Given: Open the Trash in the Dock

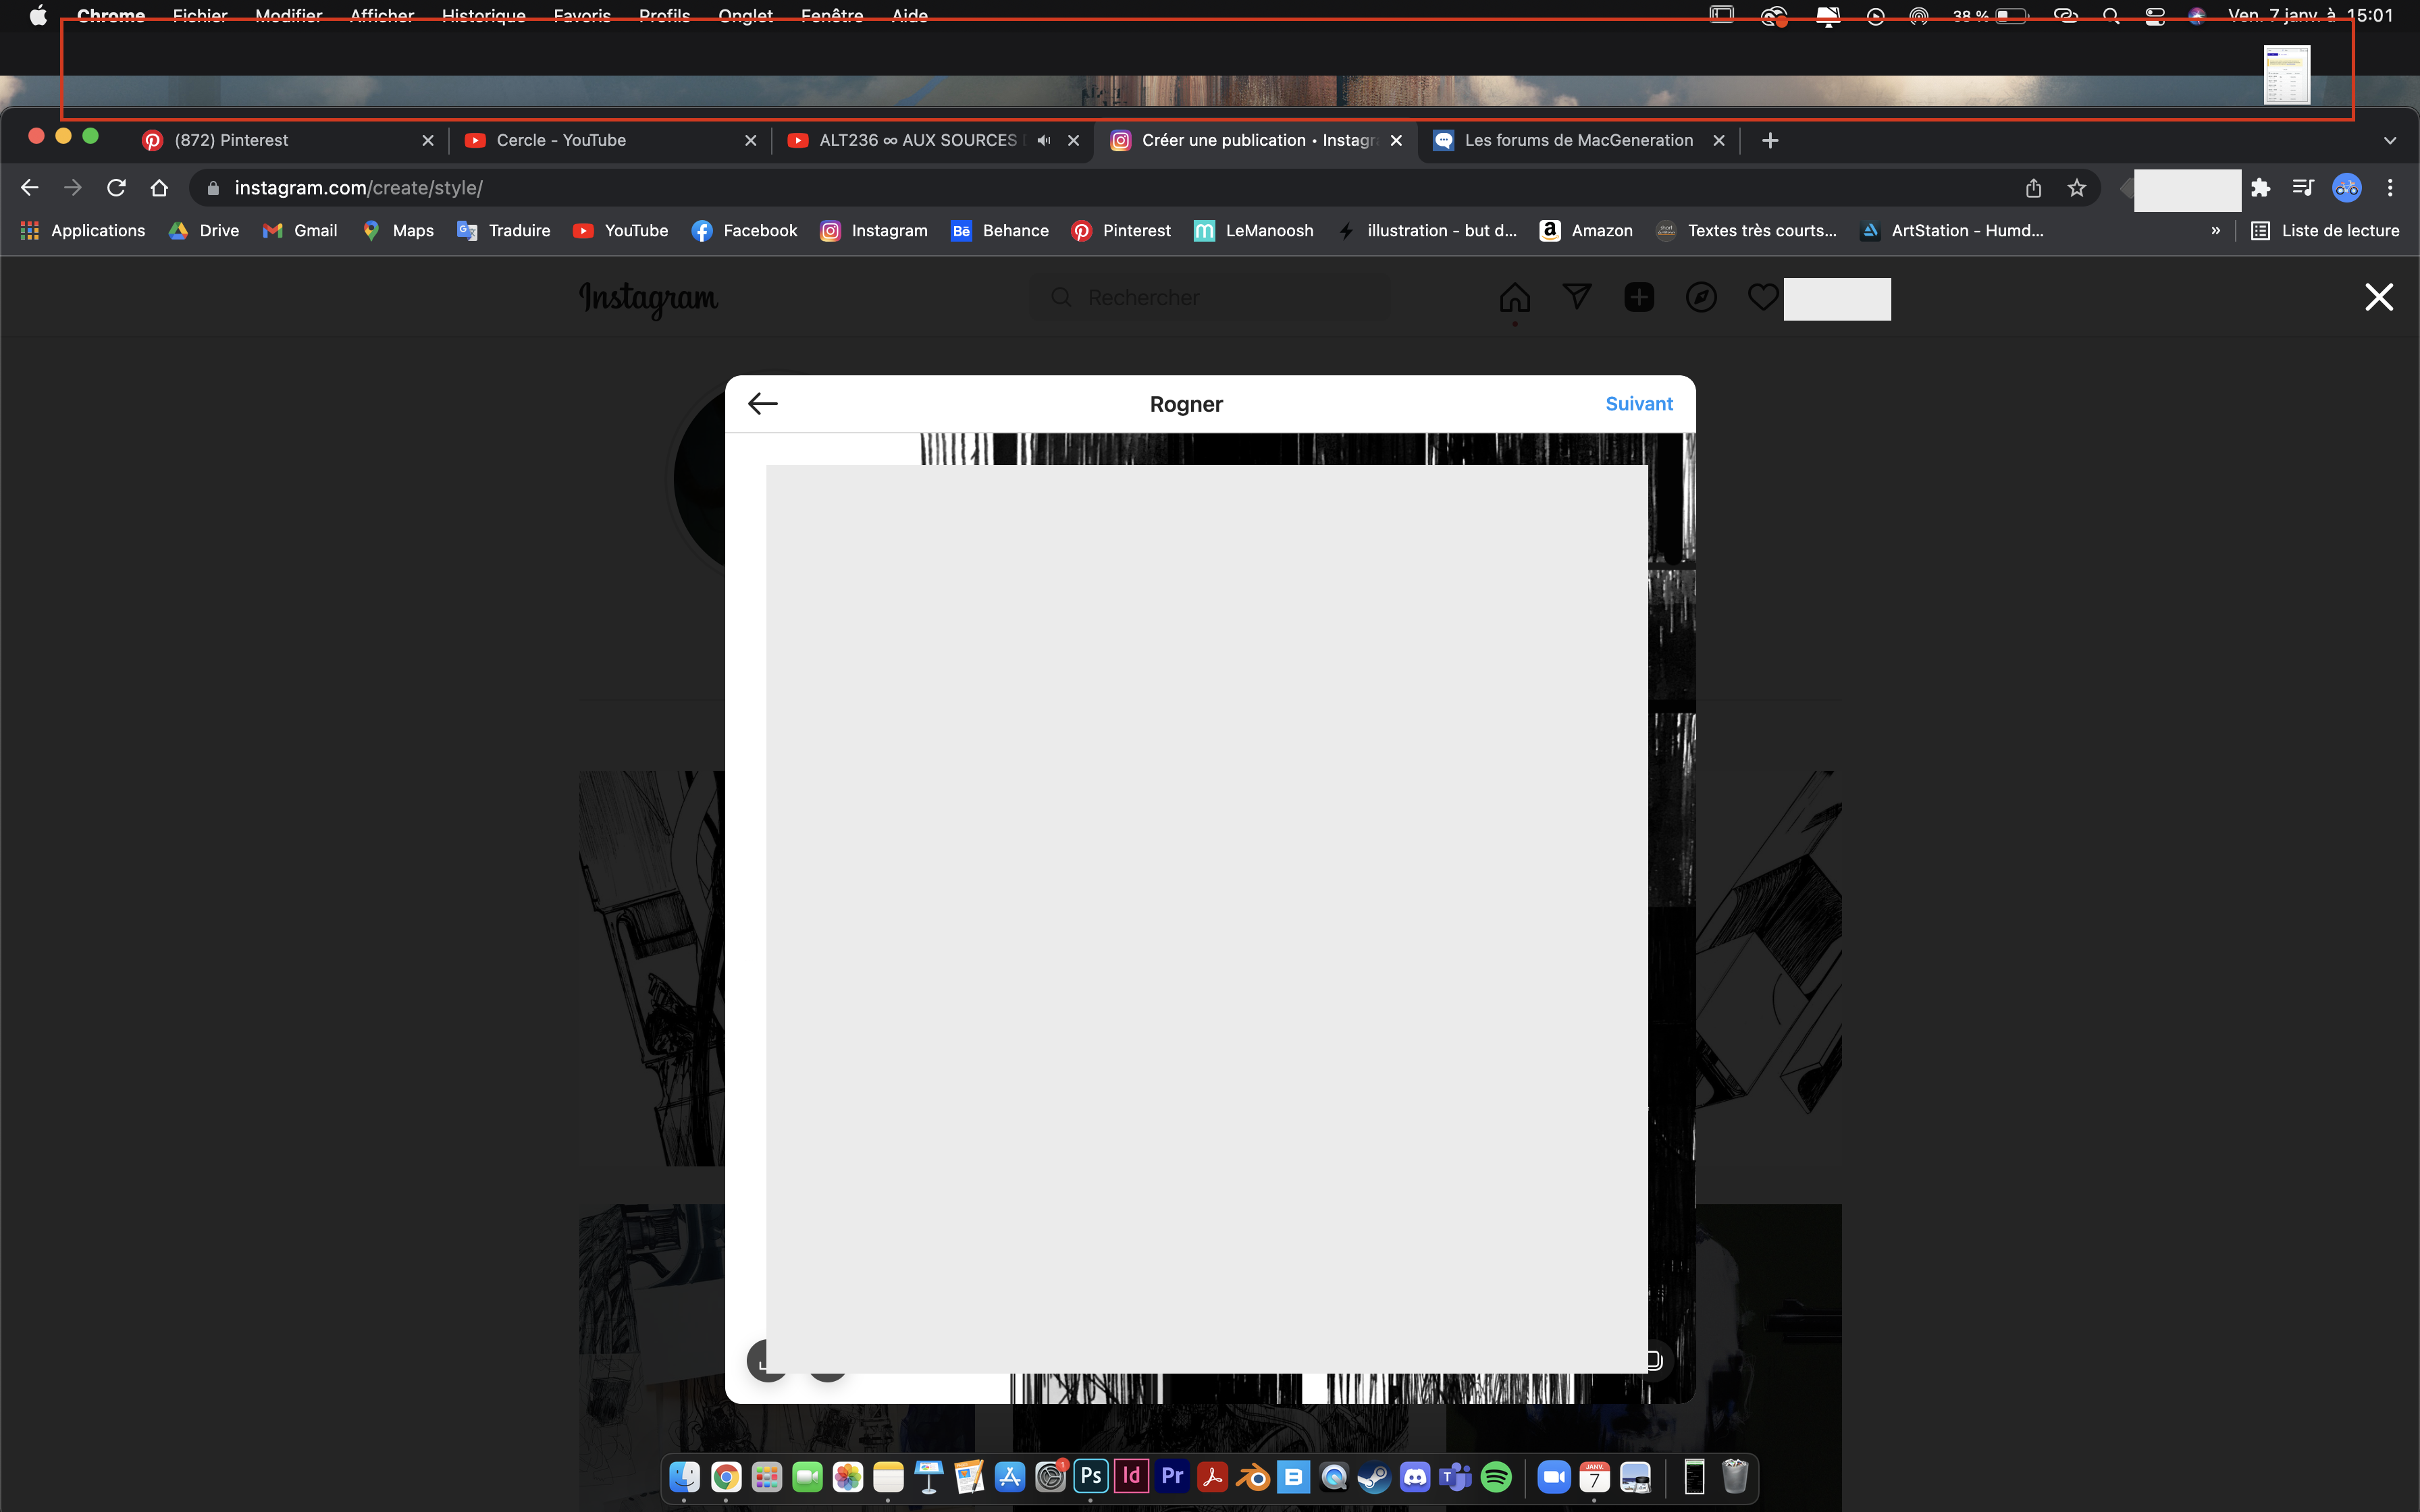Looking at the screenshot, I should (1735, 1477).
